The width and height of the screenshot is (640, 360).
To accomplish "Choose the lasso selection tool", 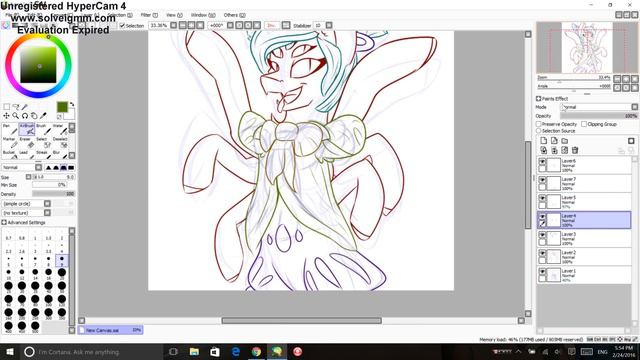I will tap(16, 107).
